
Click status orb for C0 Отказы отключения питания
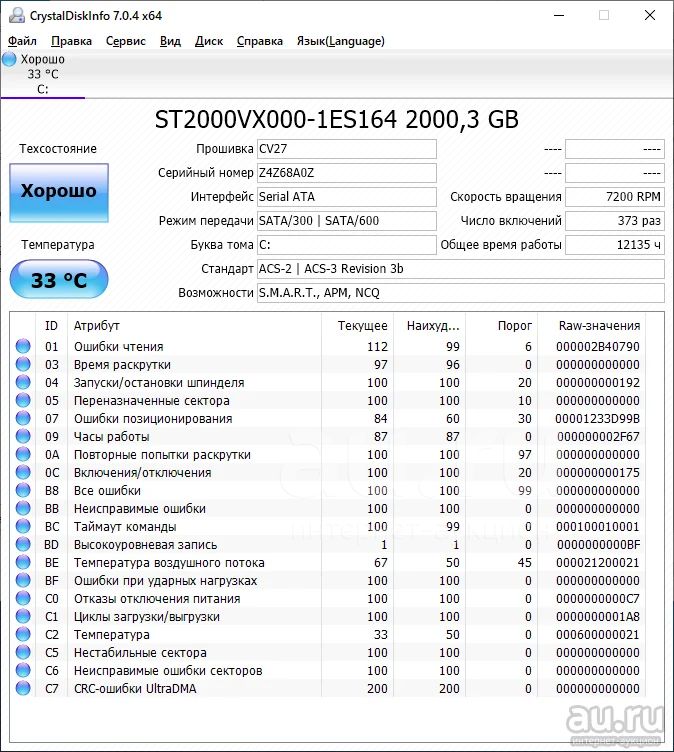point(23,598)
